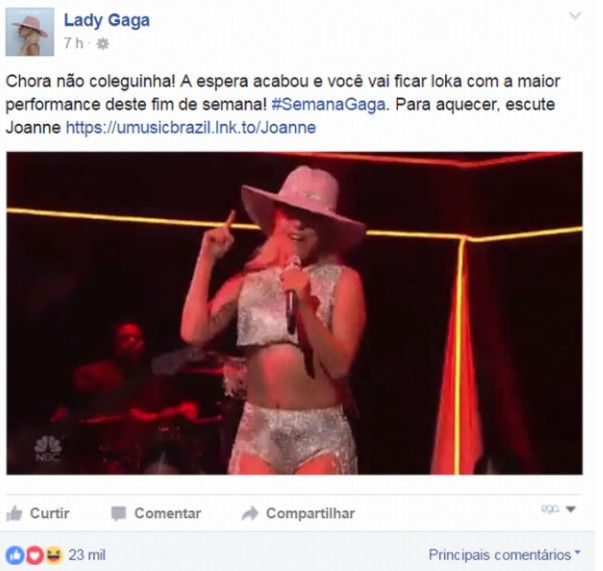View the 23 mil reactions count
The height and width of the screenshot is (571, 603).
click(87, 555)
